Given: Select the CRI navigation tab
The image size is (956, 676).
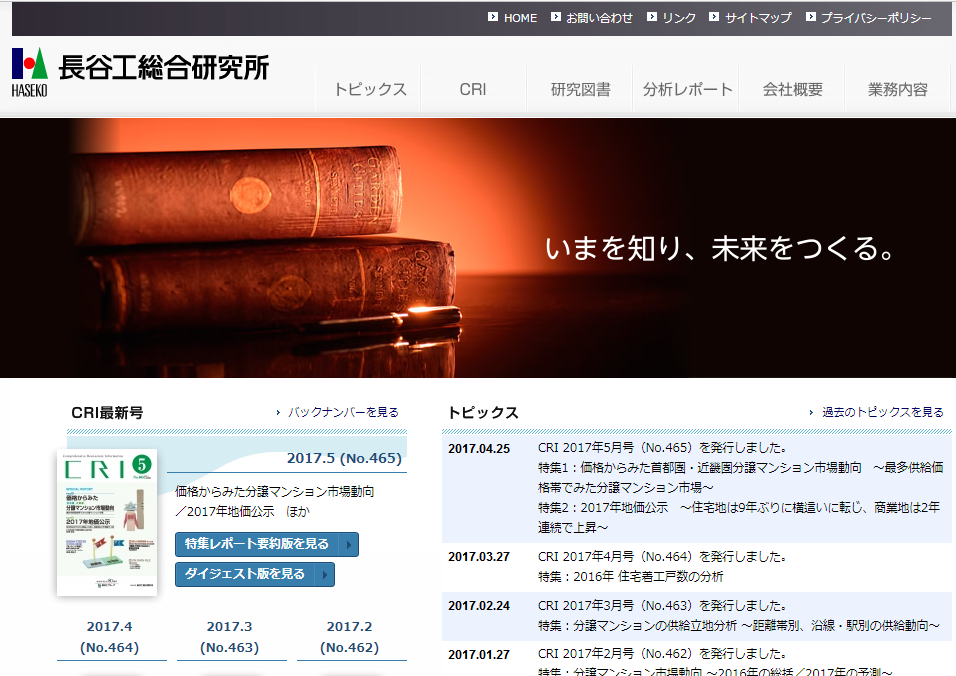Looking at the screenshot, I should 473,89.
